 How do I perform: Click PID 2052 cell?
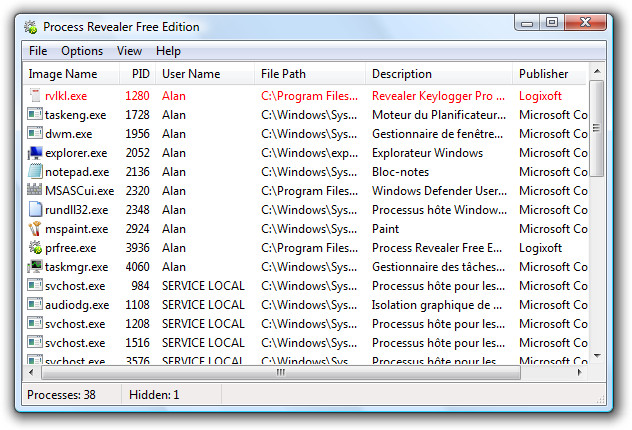pyautogui.click(x=137, y=153)
